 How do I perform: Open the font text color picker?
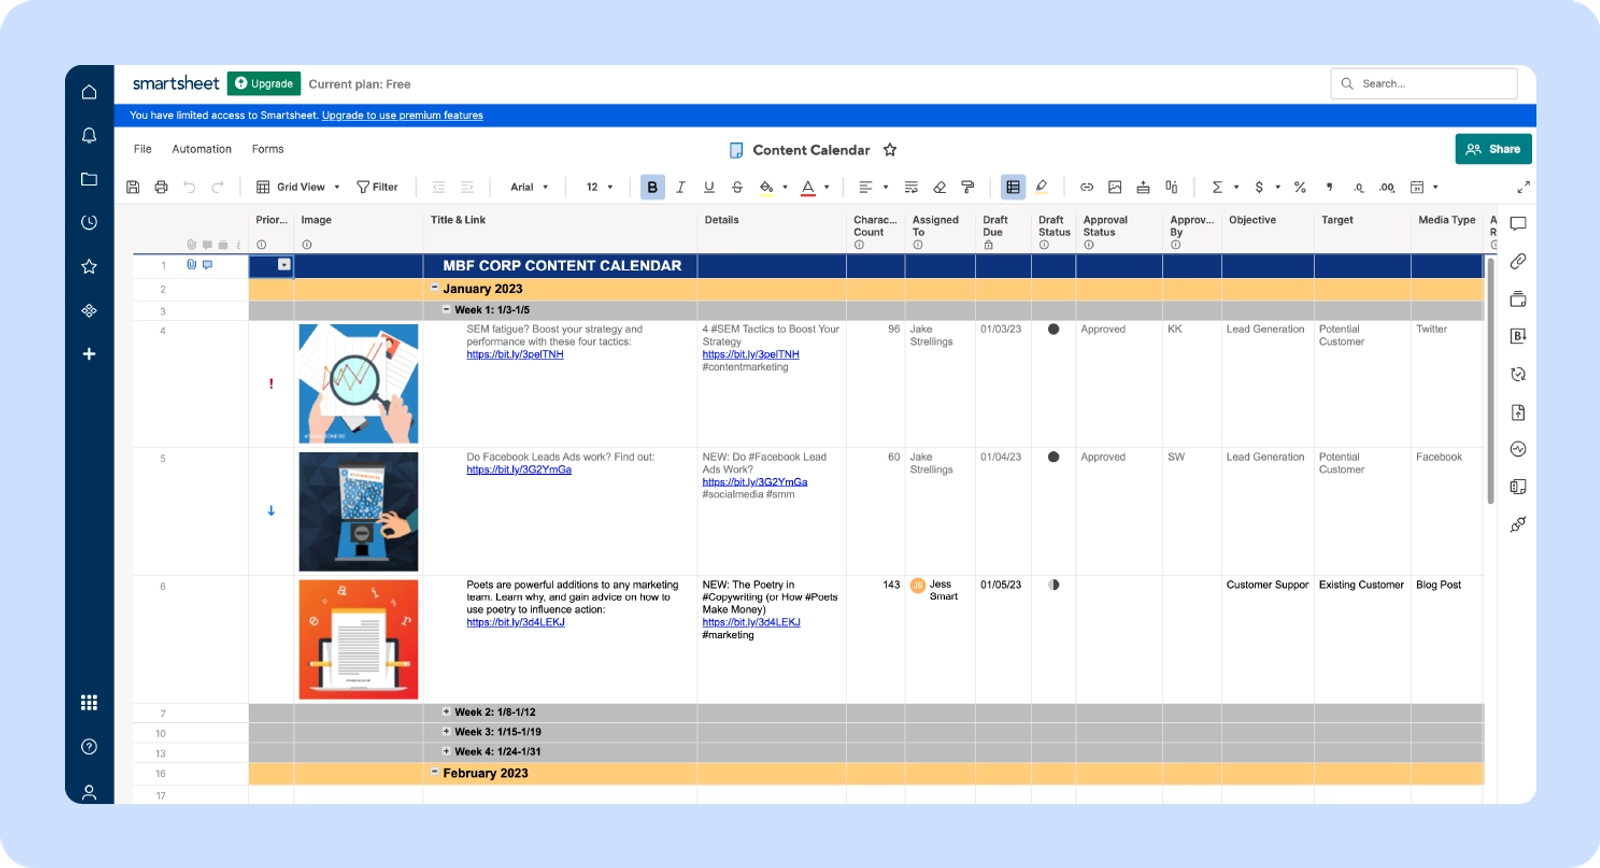(x=813, y=187)
